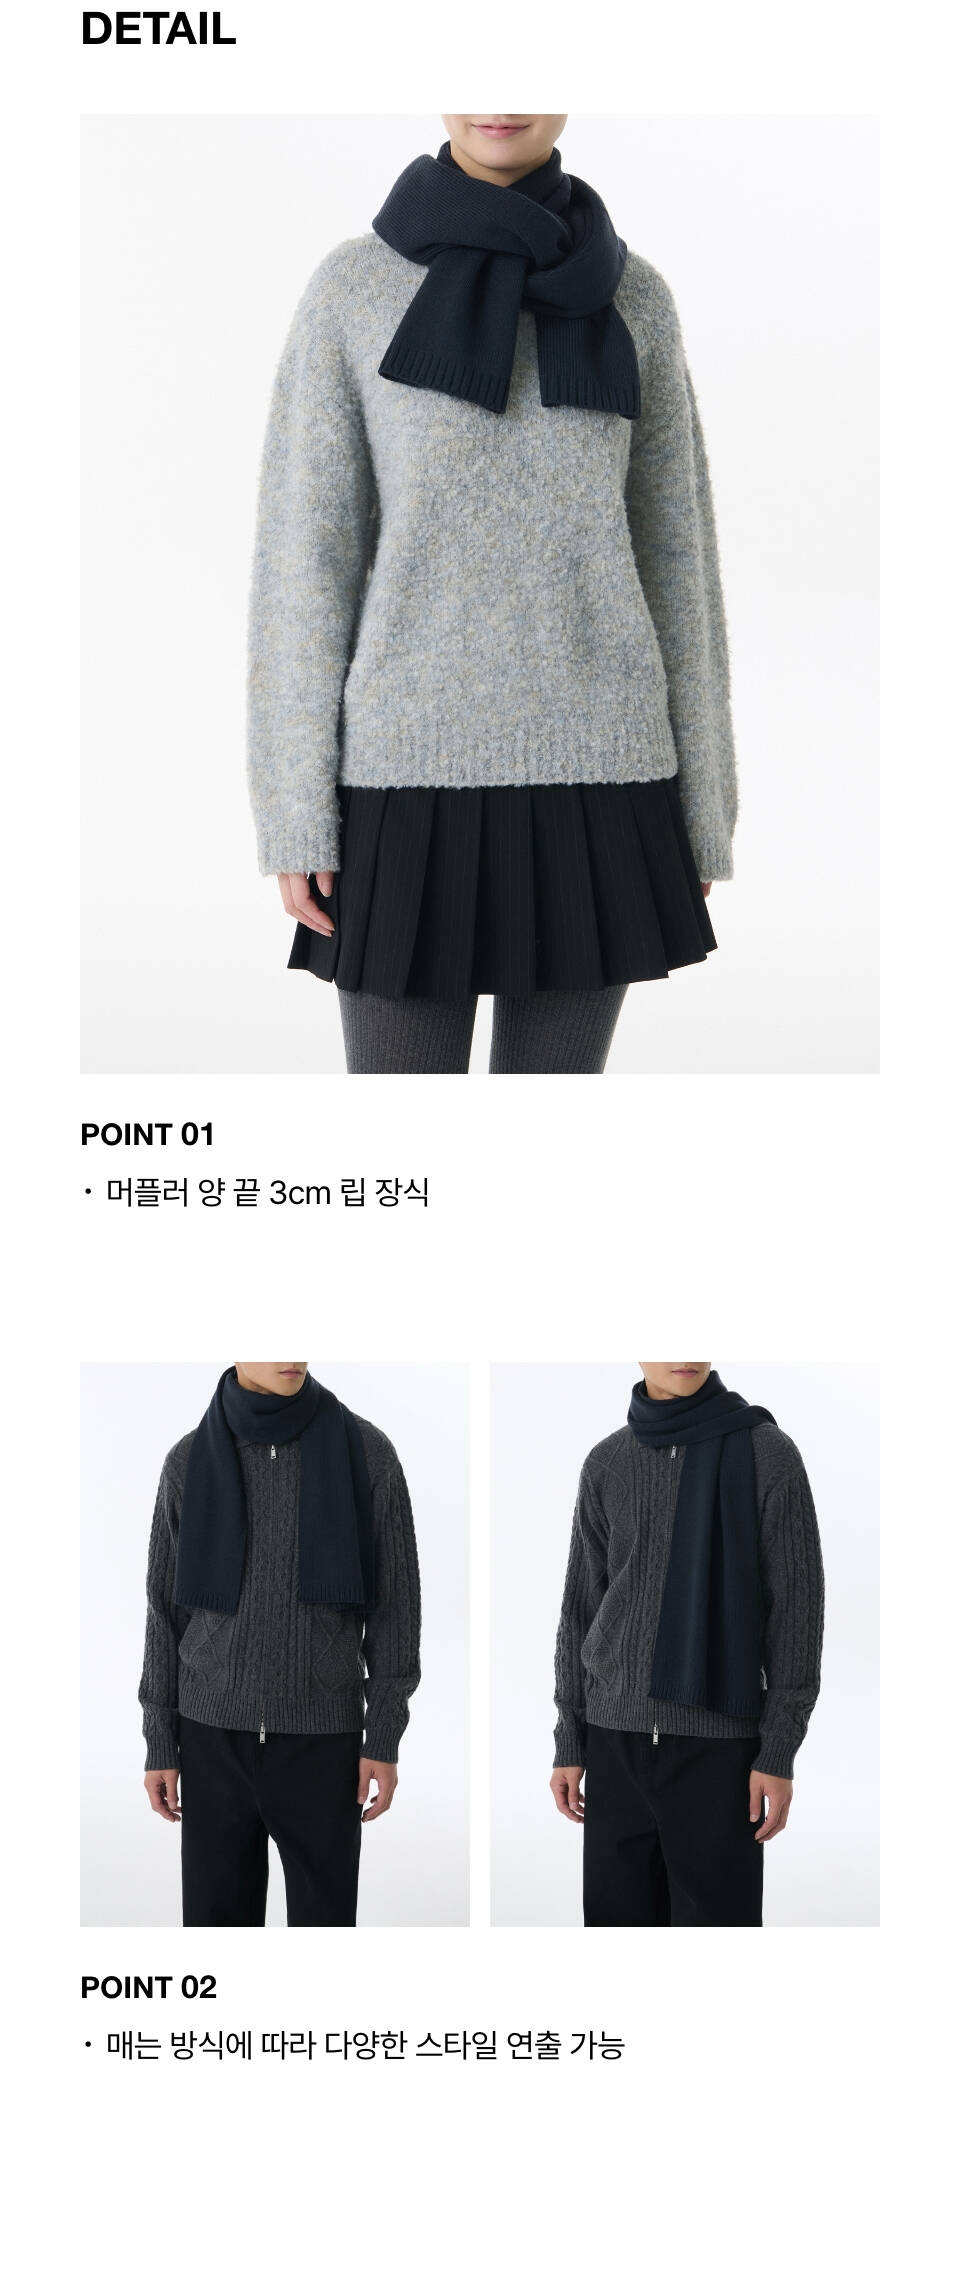This screenshot has width=960, height=2280.
Task: Open the left photo with draped scarf
Action: coord(274,1643)
